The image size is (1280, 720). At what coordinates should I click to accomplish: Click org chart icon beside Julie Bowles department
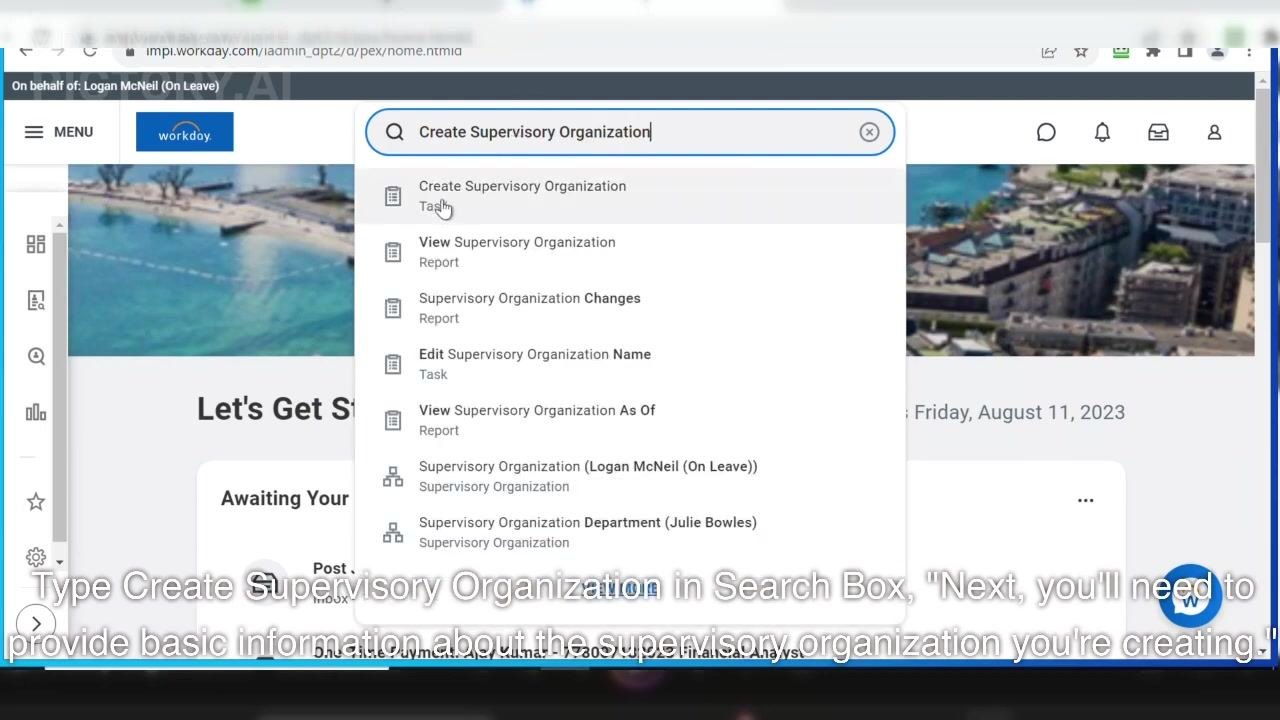click(x=393, y=533)
